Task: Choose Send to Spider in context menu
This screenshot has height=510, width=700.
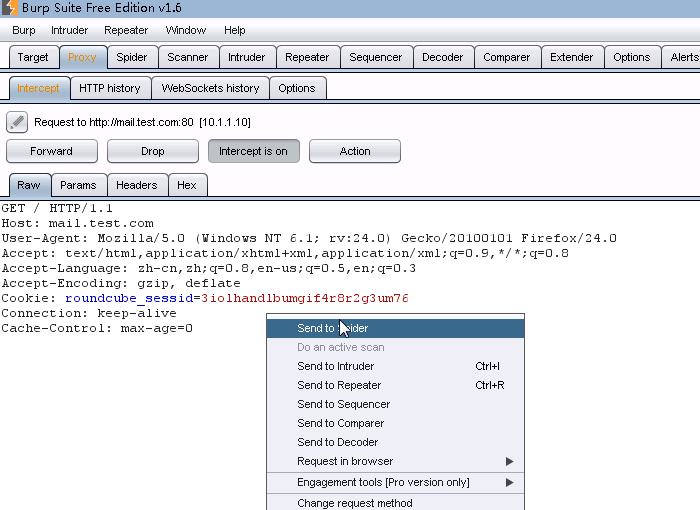Action: coord(395,328)
